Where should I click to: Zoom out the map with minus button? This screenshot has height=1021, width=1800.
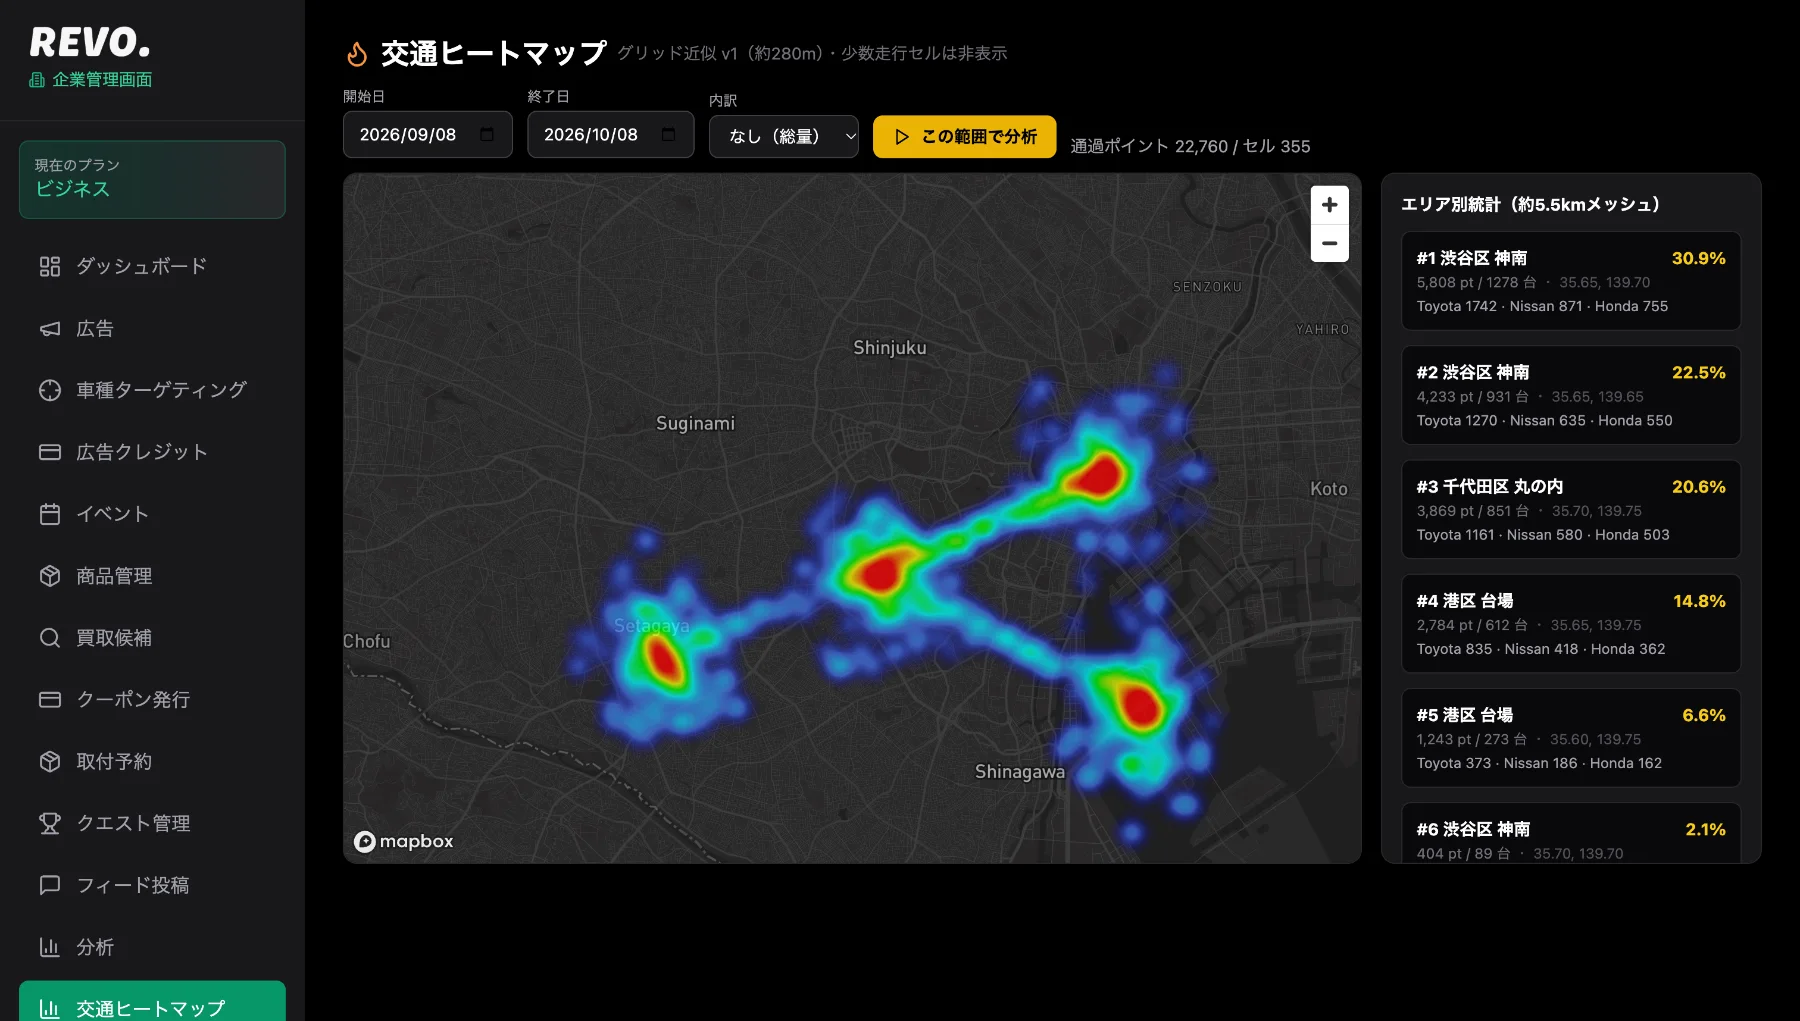pyautogui.click(x=1329, y=243)
